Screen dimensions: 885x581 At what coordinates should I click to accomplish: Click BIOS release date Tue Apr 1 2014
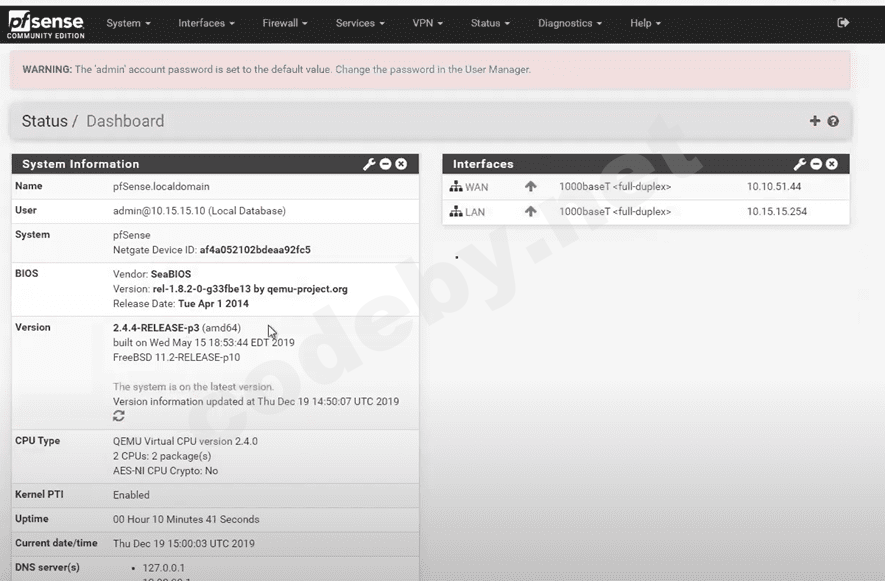click(x=213, y=303)
